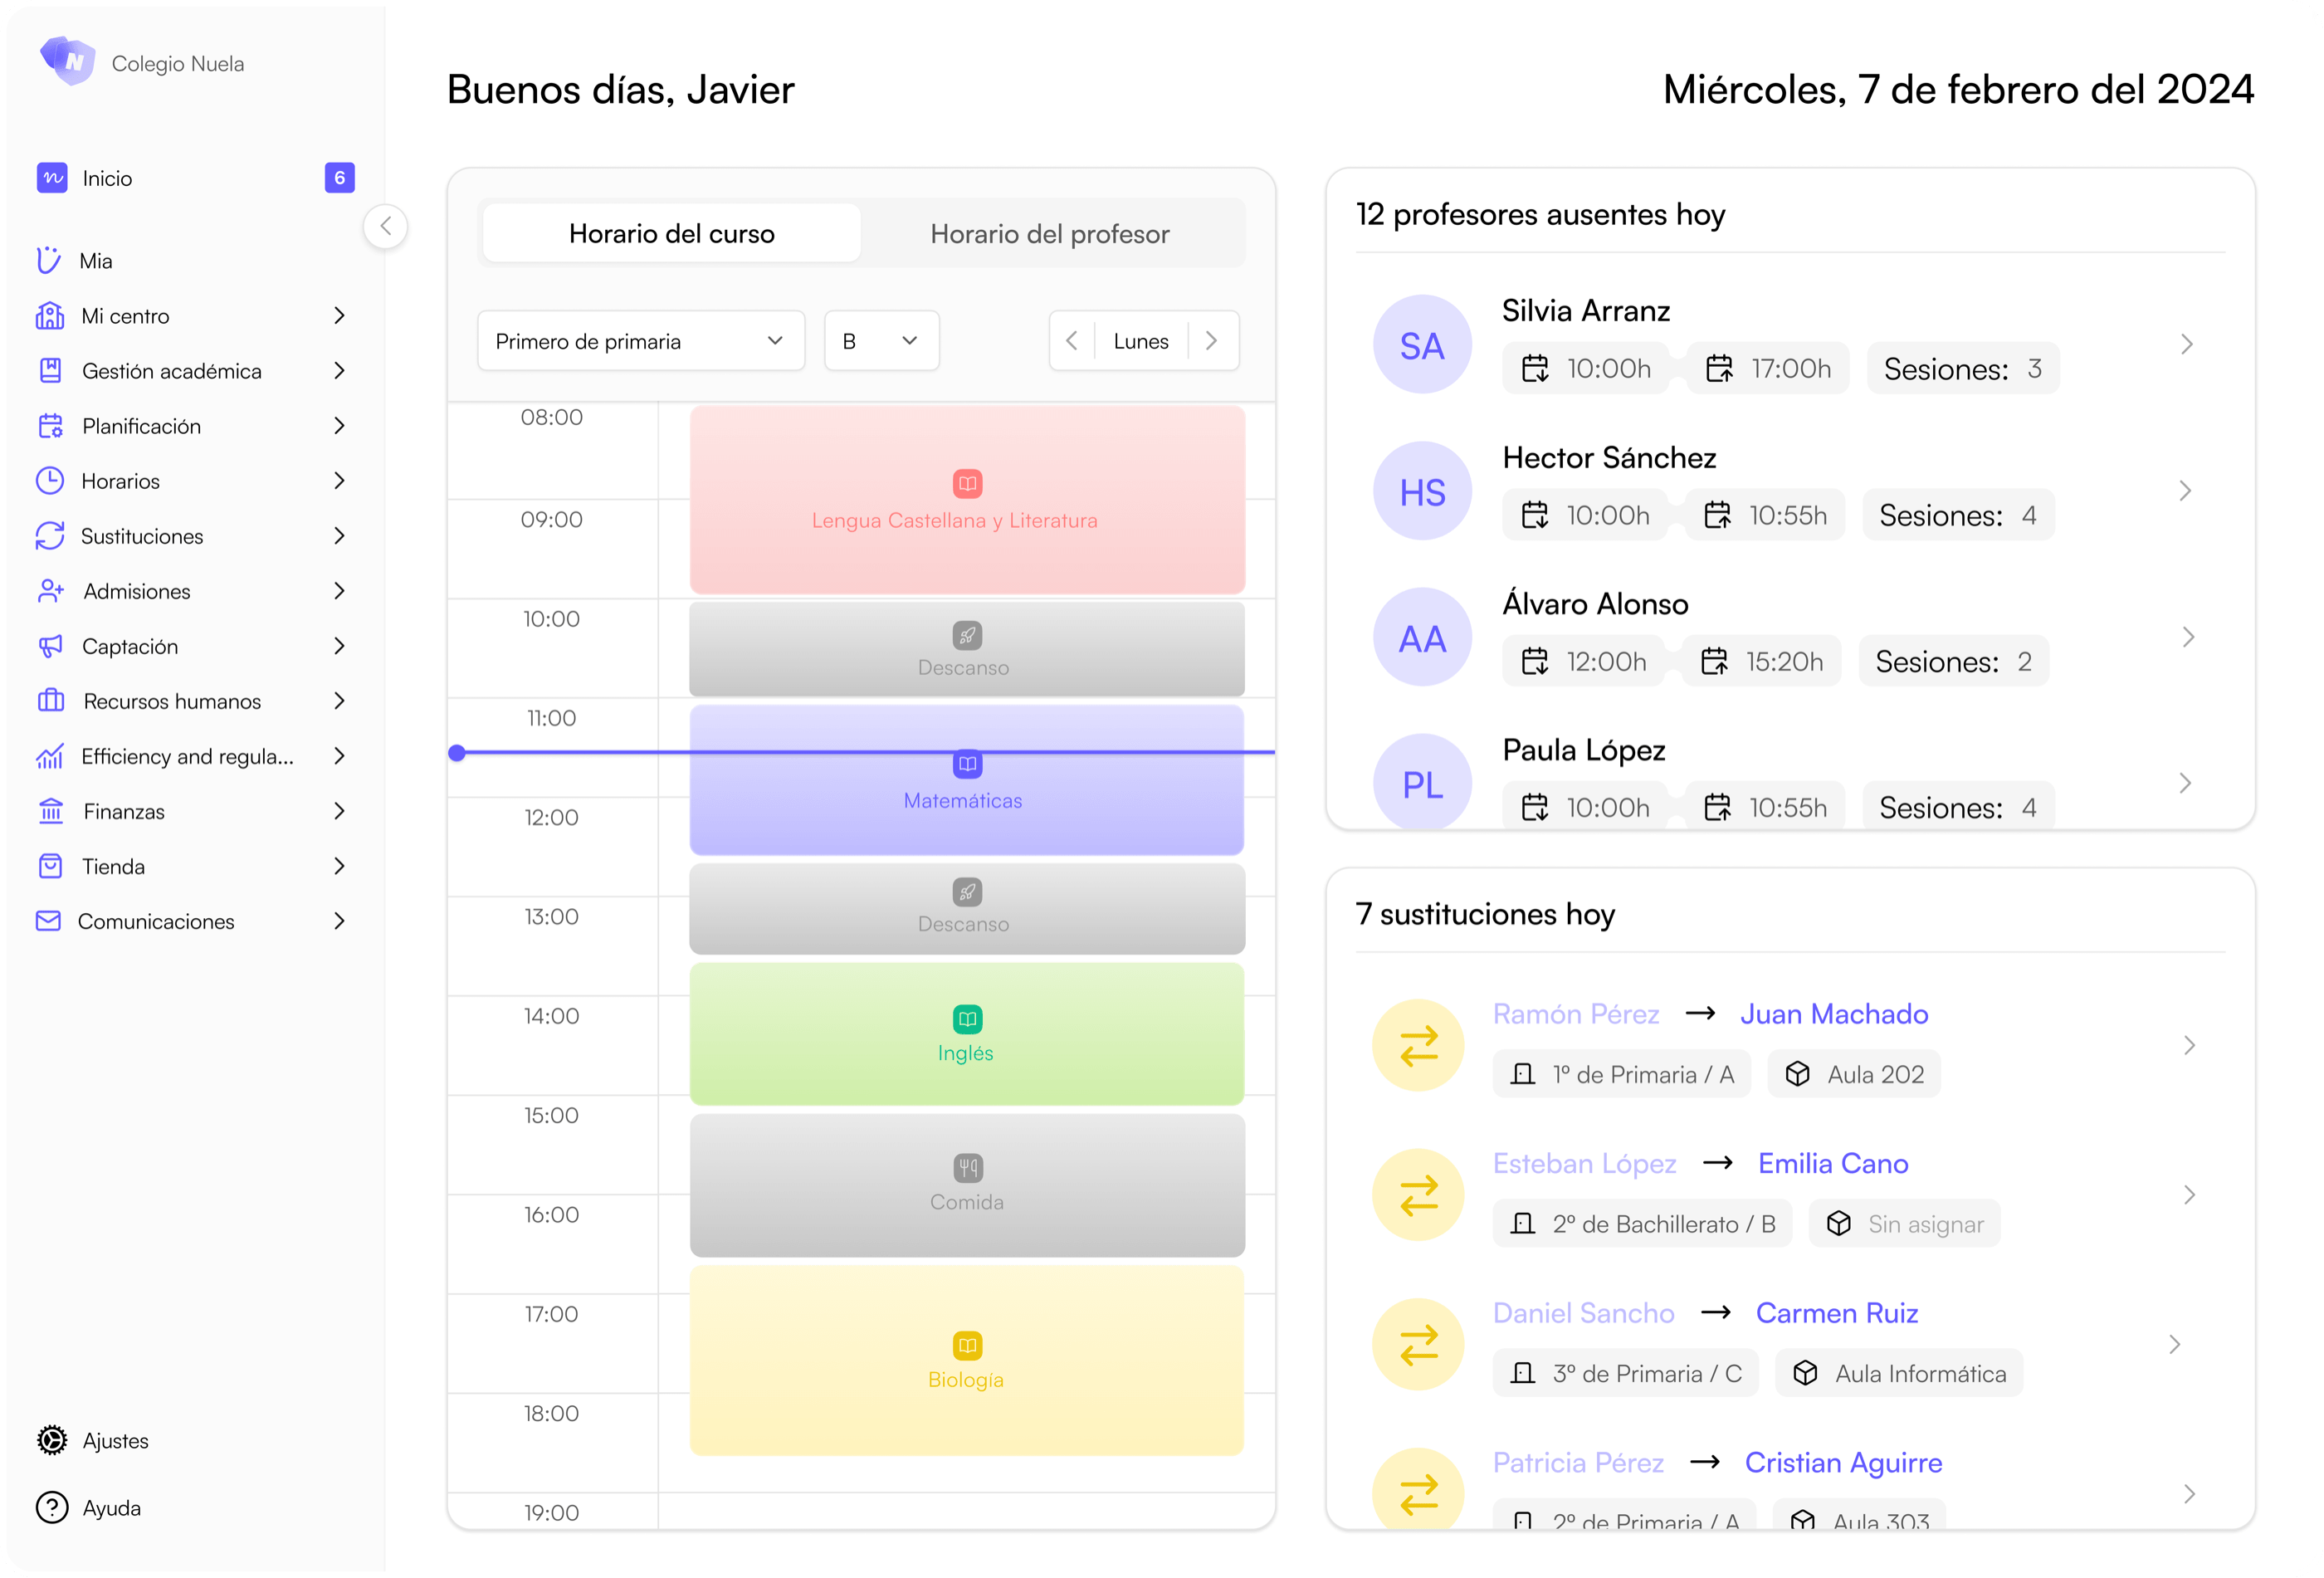Image resolution: width=2324 pixels, height=1578 pixels.
Task: Open Daniel Sancho substitution details chevron
Action: [2174, 1345]
